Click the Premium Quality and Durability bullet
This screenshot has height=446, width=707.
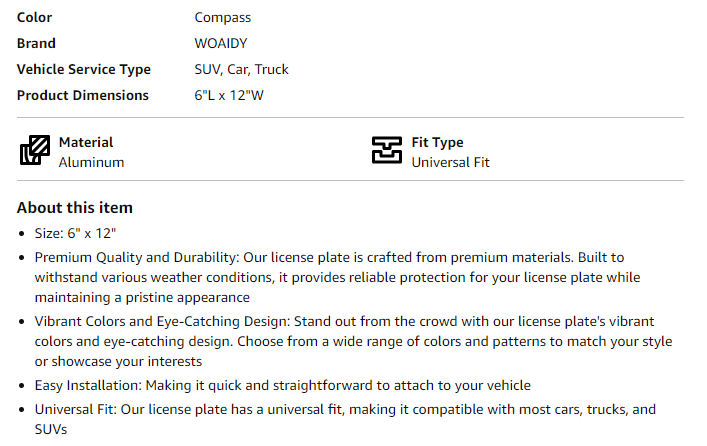(337, 277)
